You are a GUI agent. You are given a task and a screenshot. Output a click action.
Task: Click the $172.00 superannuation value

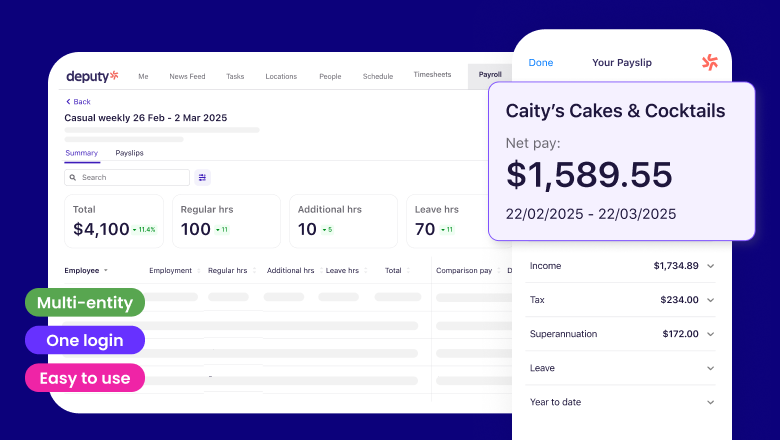coord(681,334)
